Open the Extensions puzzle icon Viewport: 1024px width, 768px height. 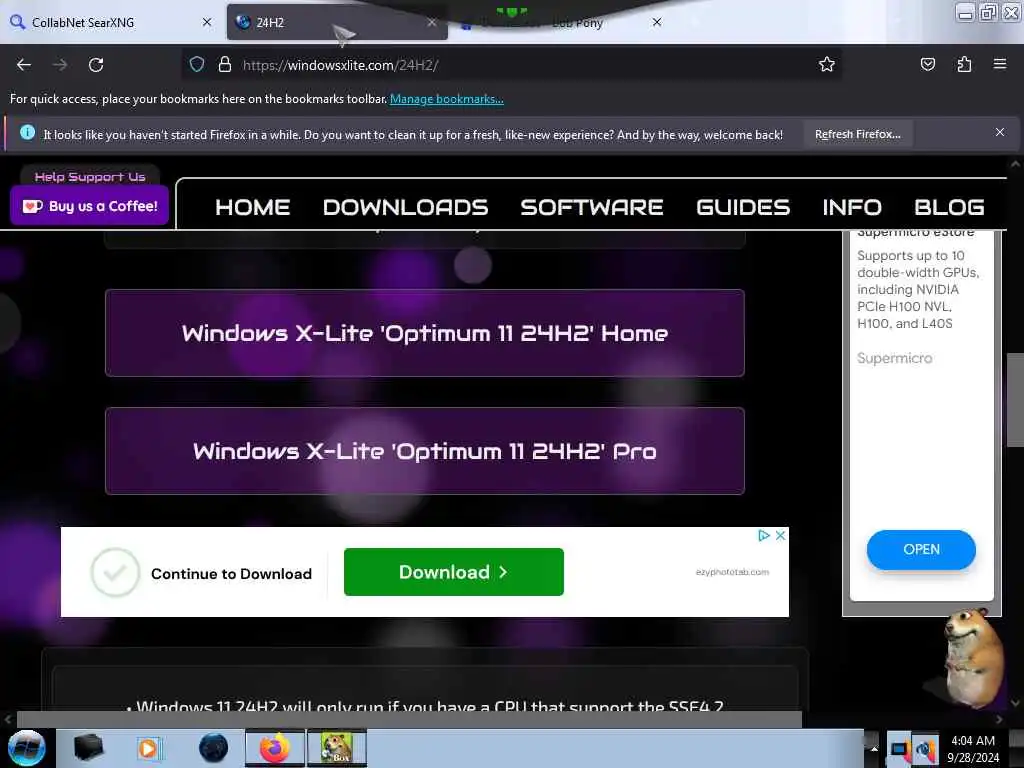click(964, 64)
